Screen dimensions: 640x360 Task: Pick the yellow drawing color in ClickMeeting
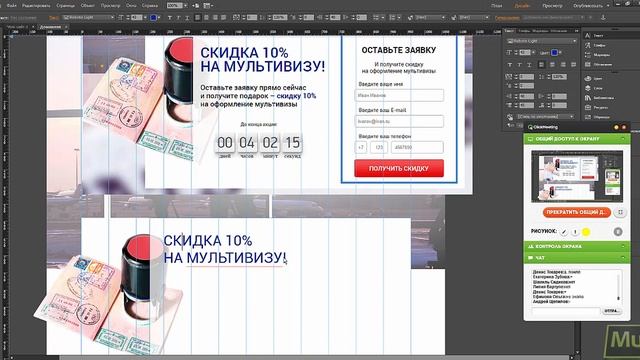click(x=586, y=232)
